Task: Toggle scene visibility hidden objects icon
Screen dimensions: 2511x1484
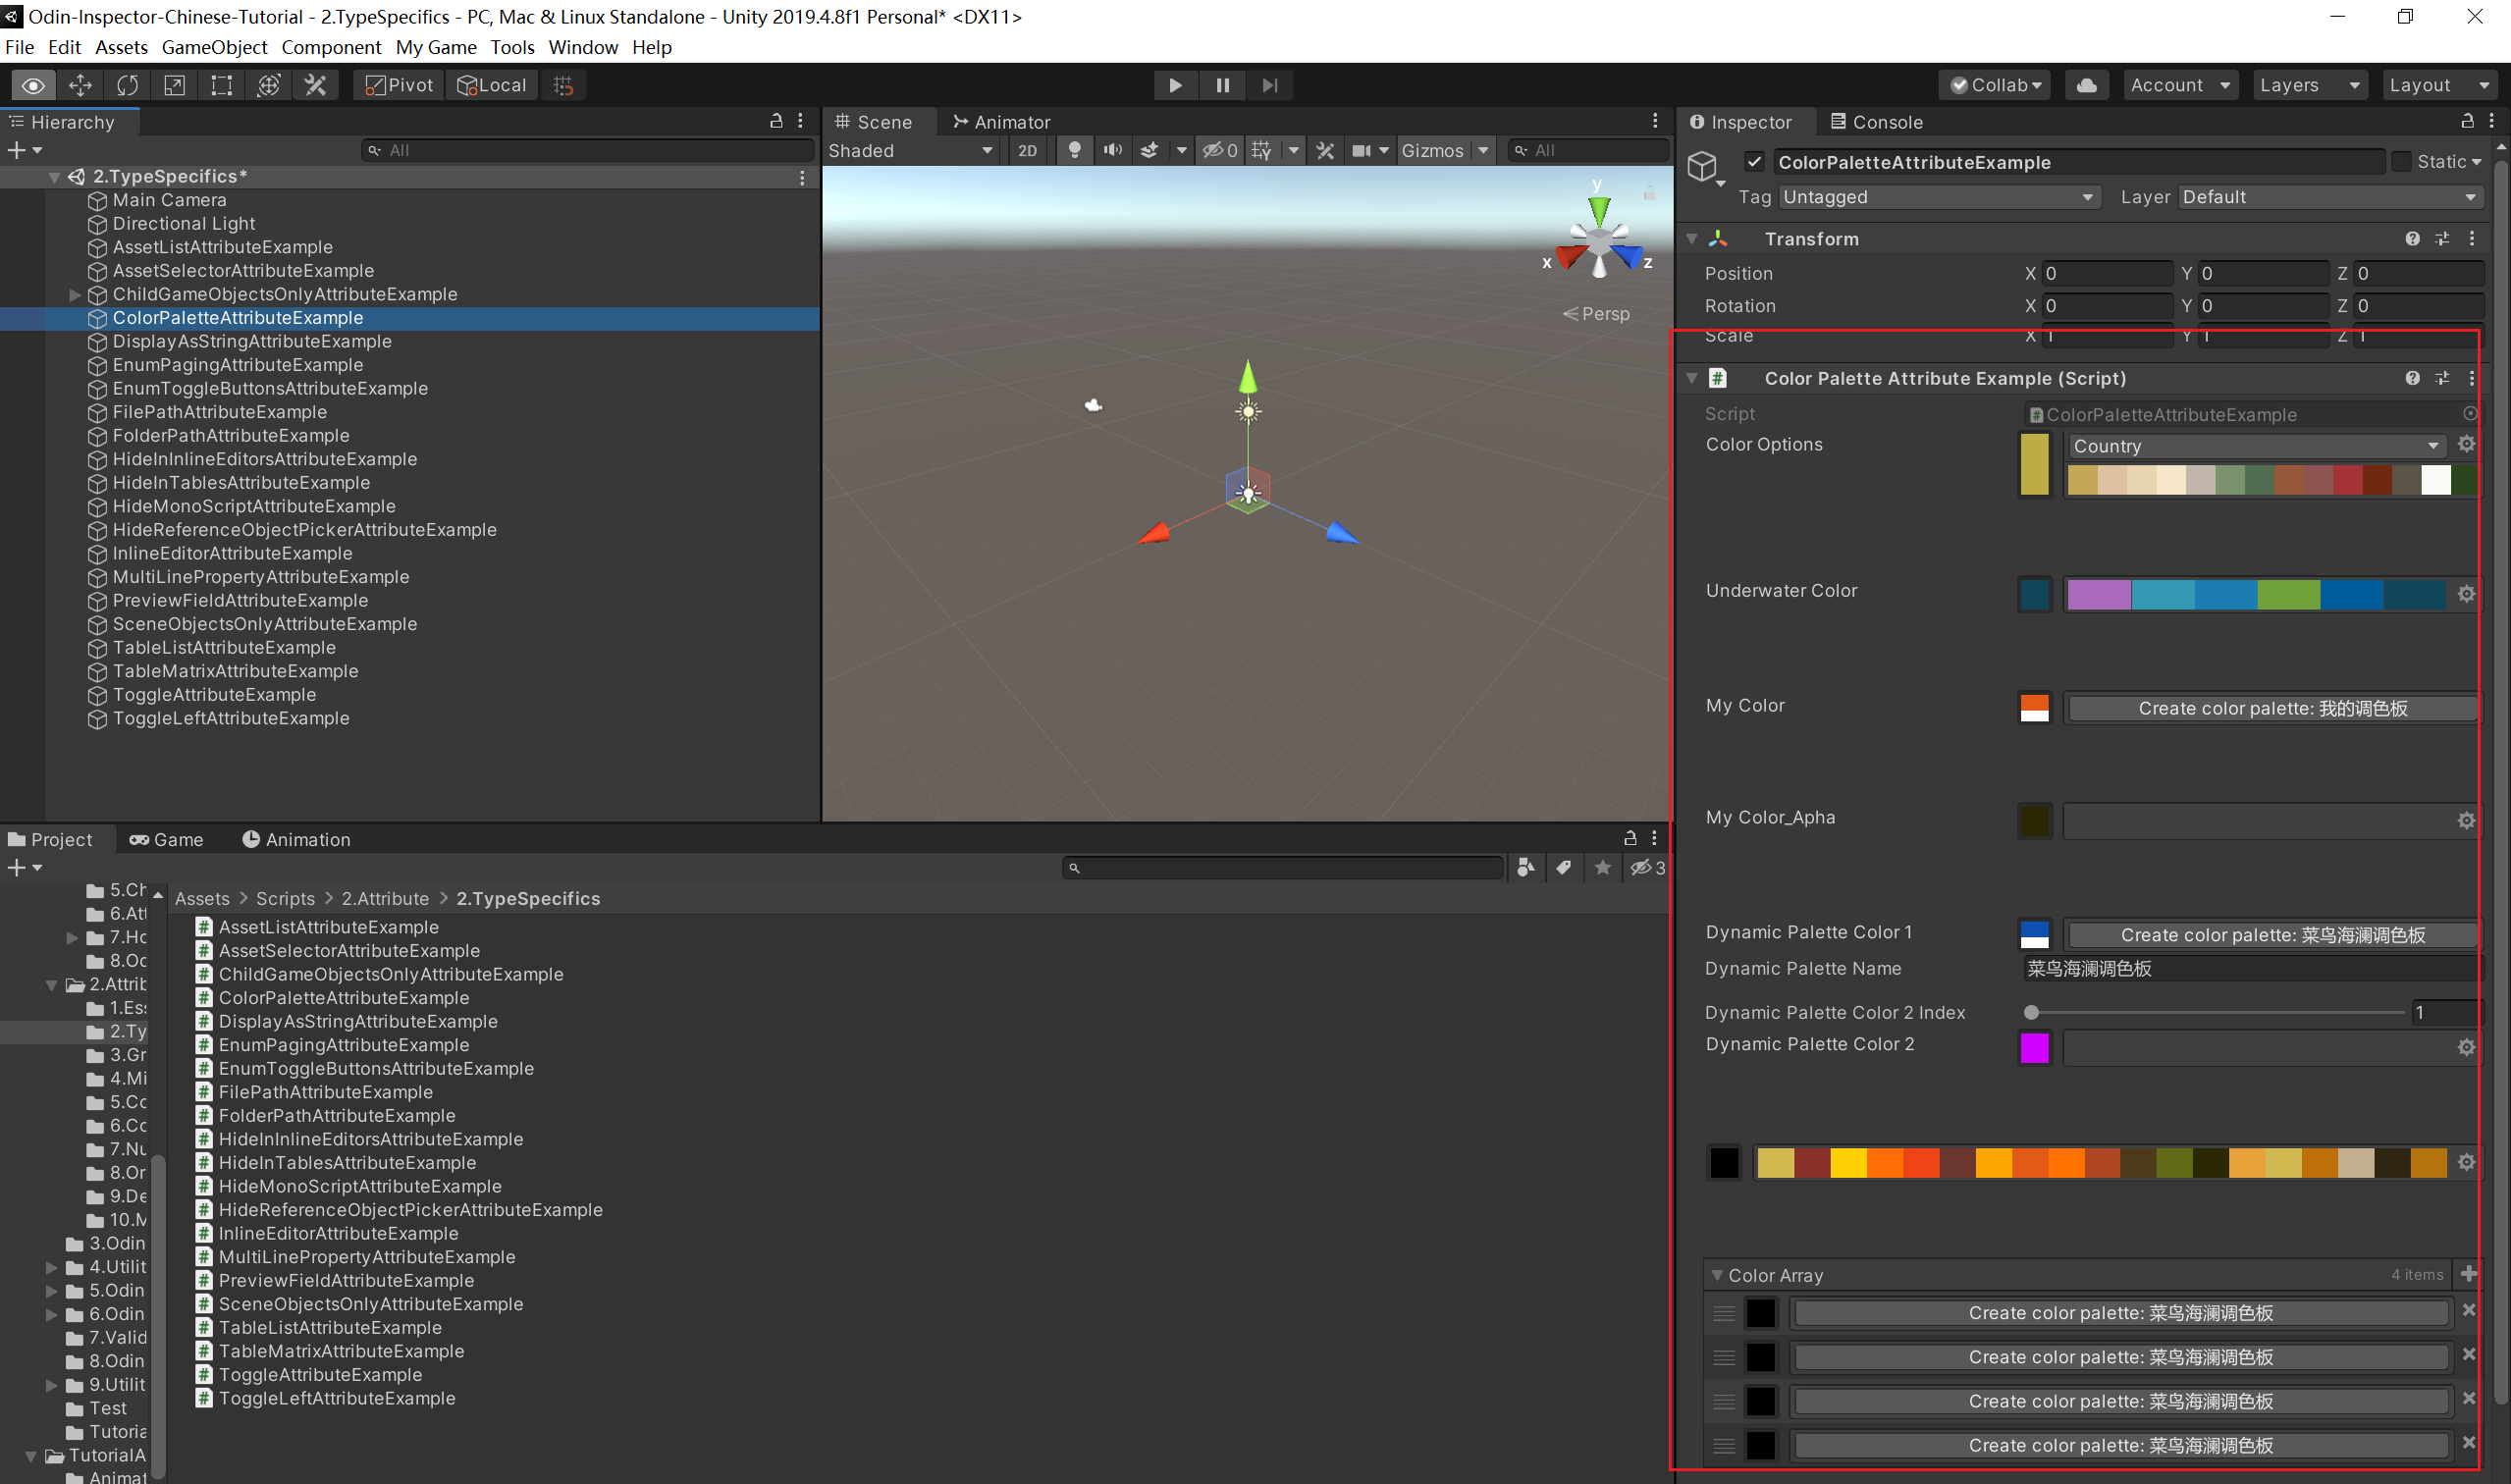Action: coord(1219,150)
